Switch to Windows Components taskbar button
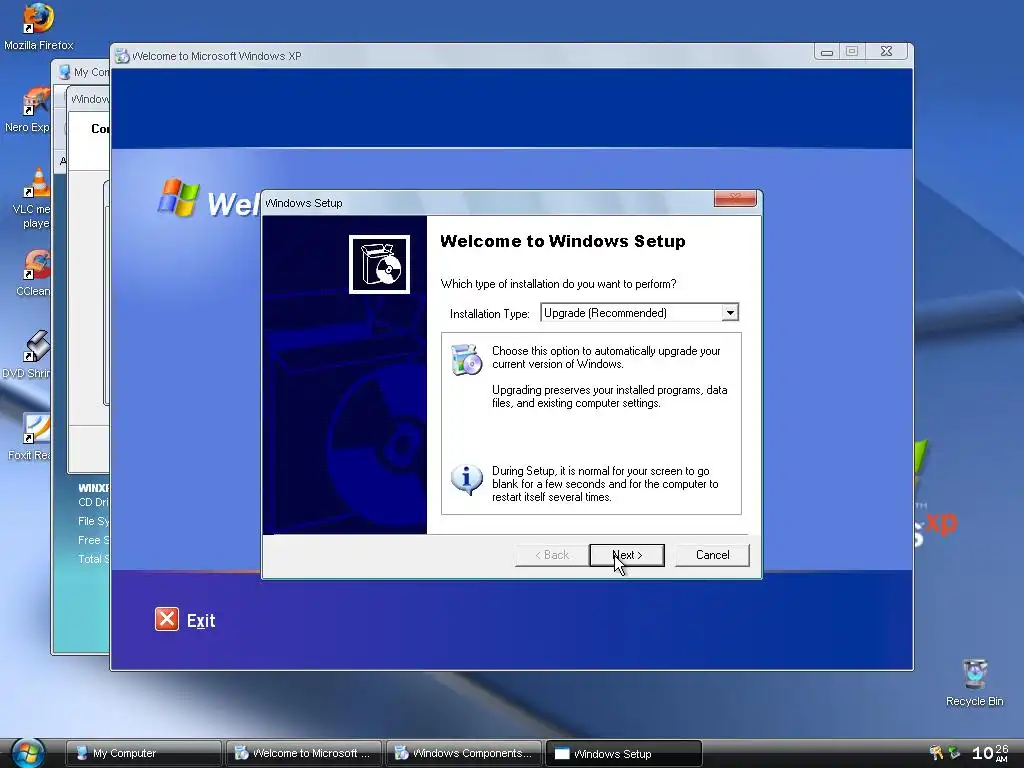This screenshot has width=1024, height=768. coord(464,753)
